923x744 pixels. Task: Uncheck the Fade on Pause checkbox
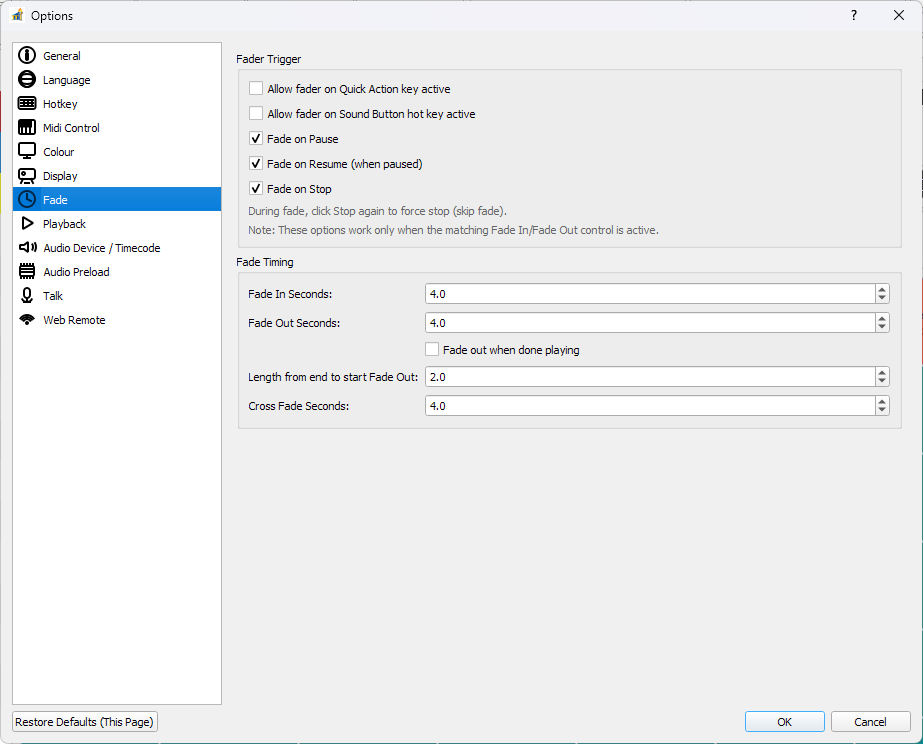click(x=256, y=139)
